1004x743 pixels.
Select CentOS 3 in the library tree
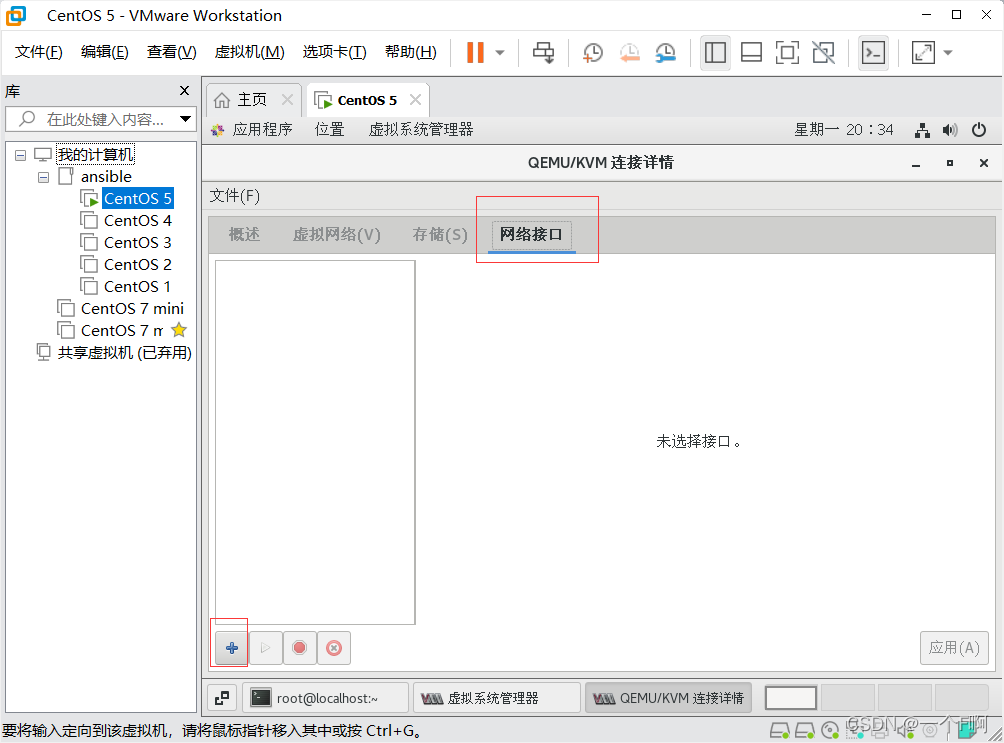138,243
